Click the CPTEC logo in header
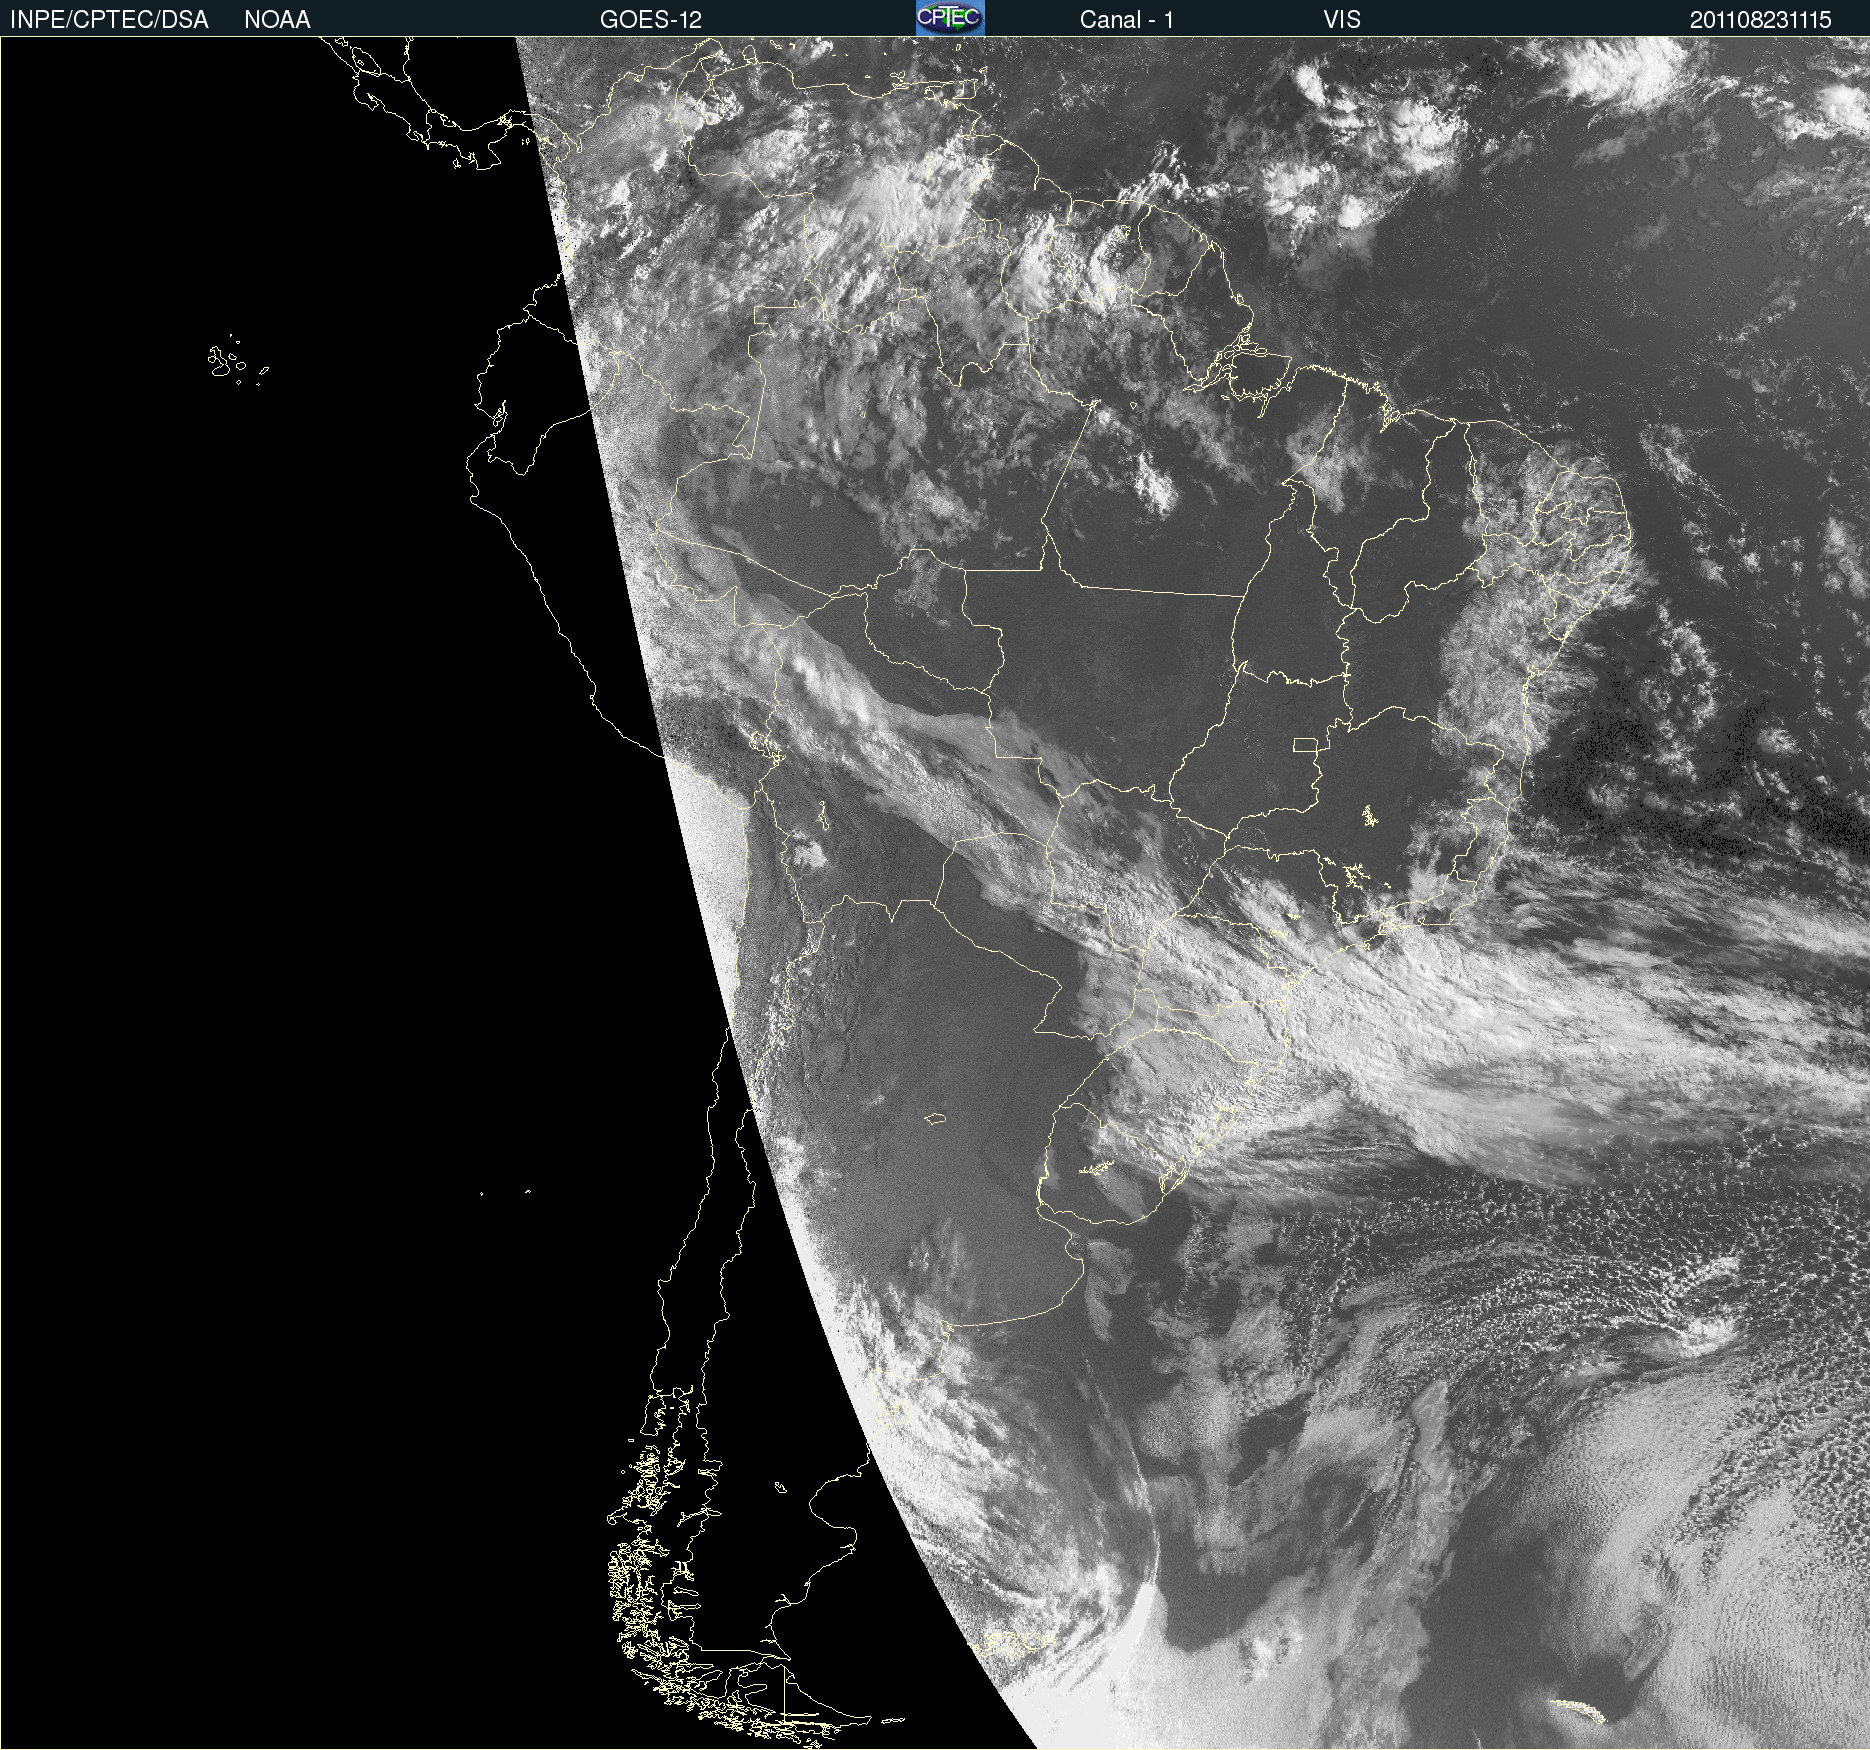 pos(950,18)
